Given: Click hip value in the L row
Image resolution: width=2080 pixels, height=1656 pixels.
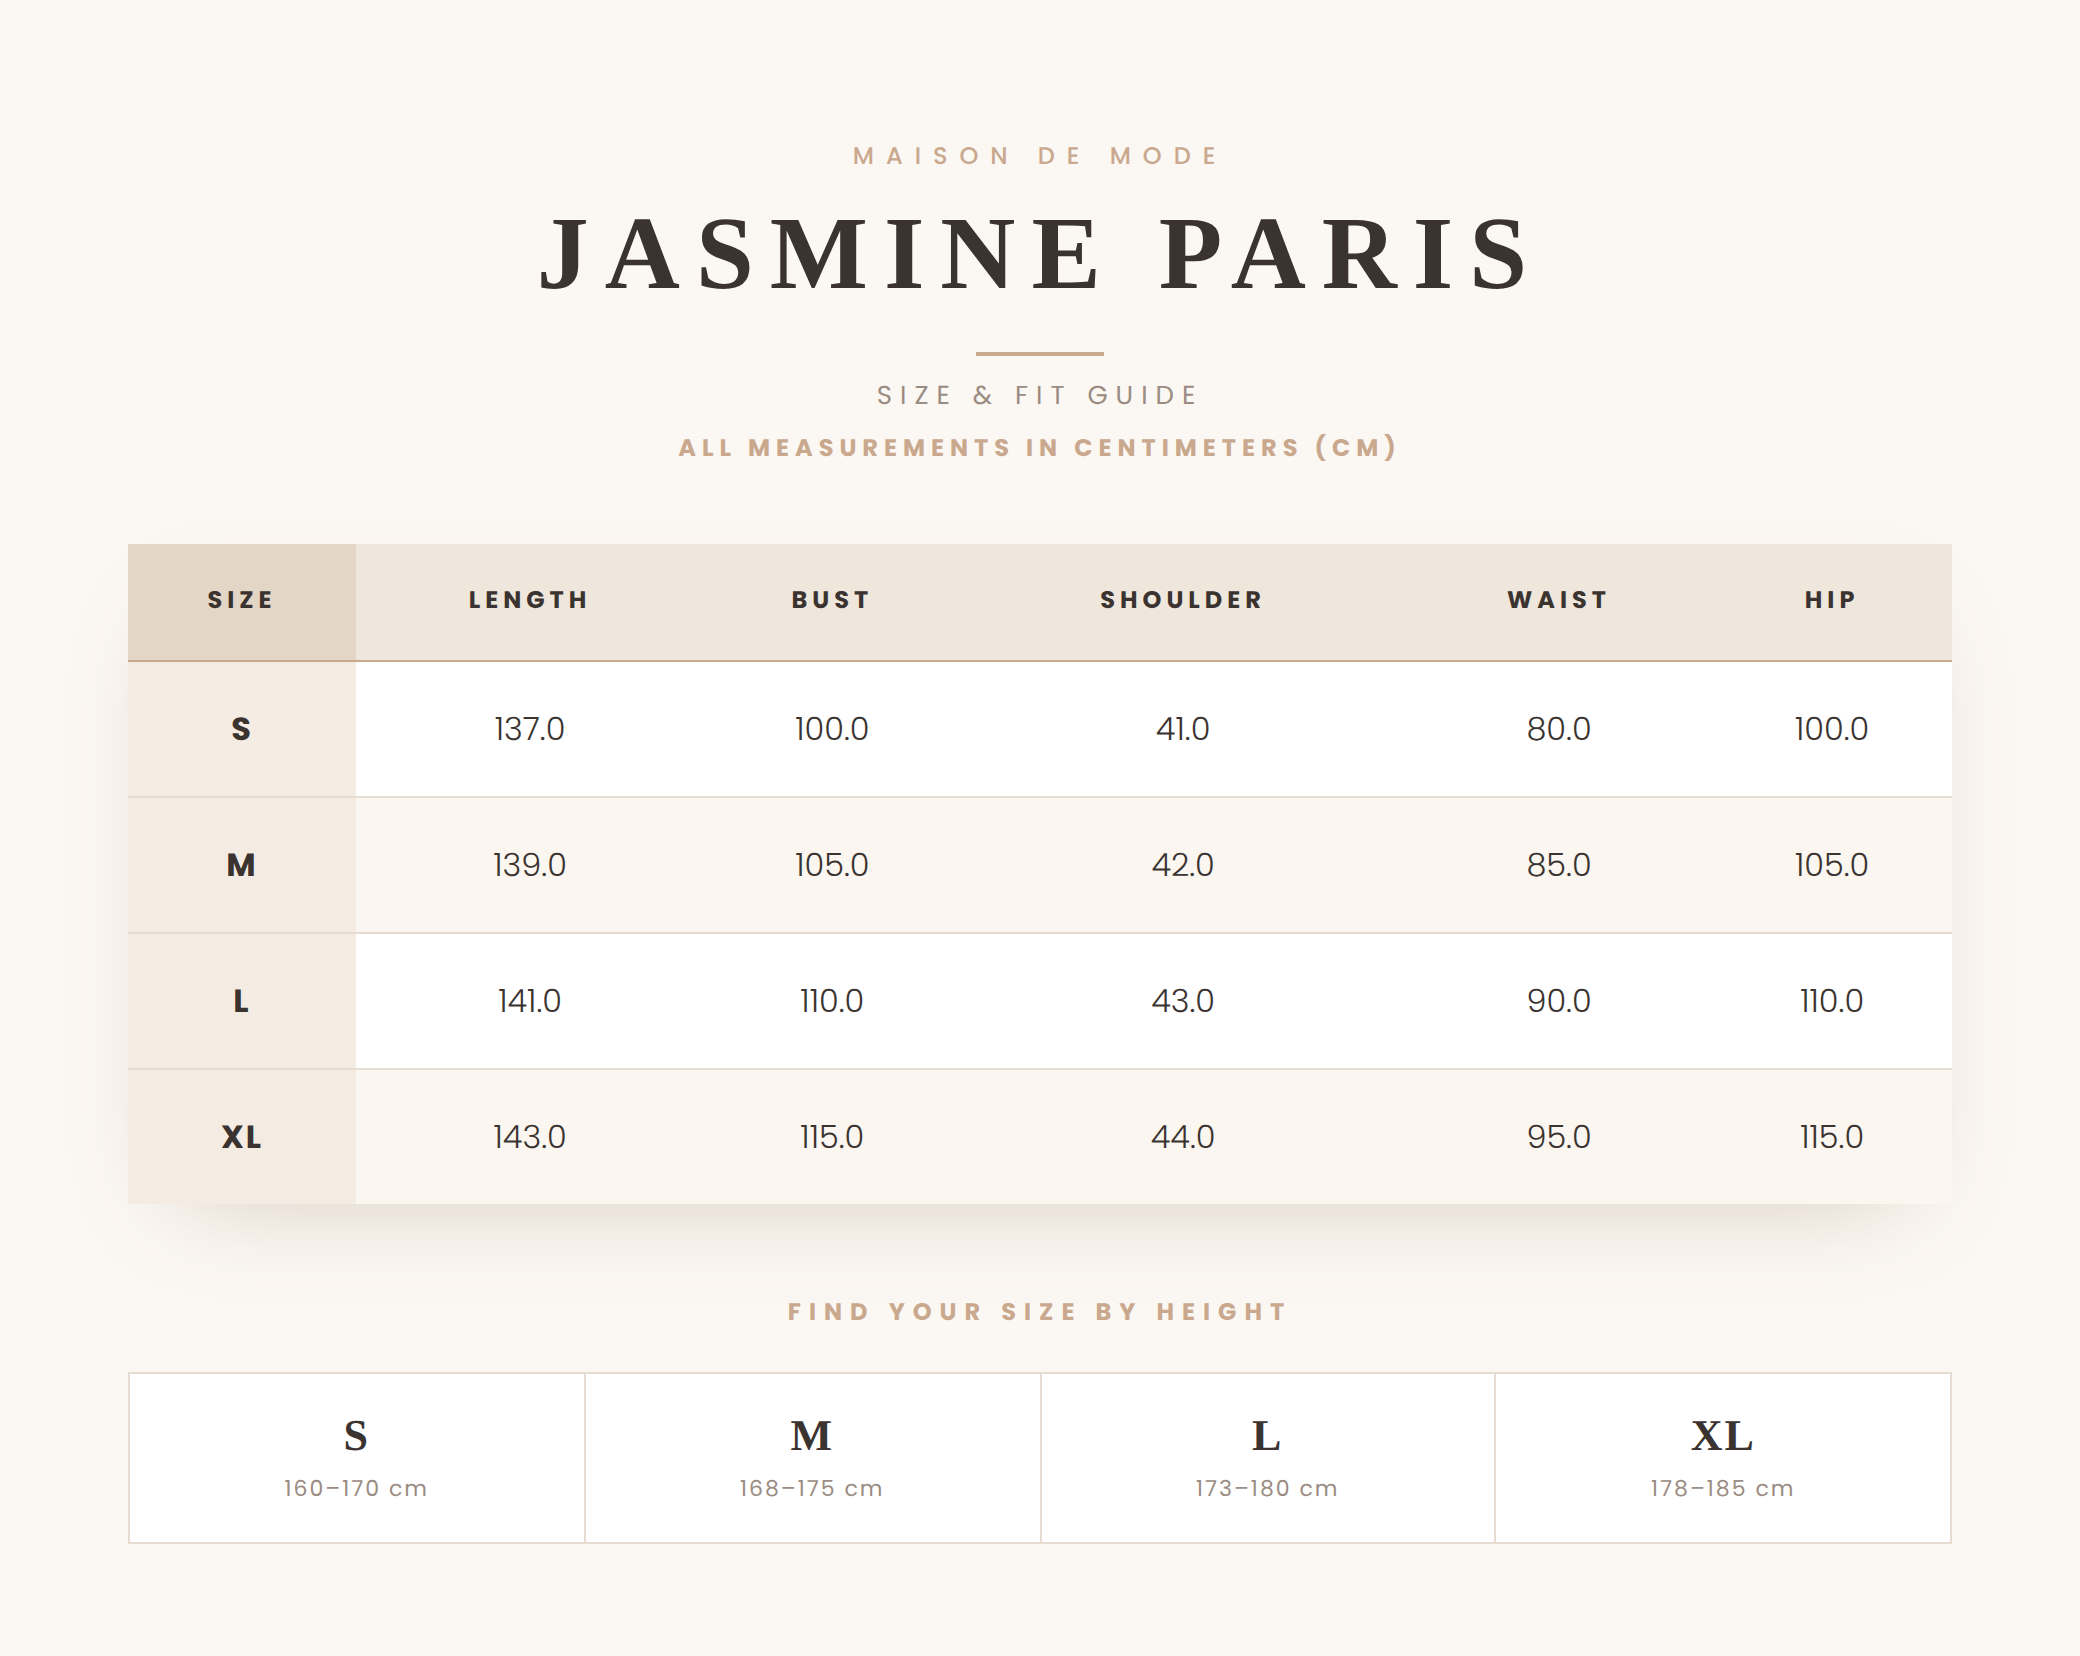Looking at the screenshot, I should (x=1831, y=1001).
